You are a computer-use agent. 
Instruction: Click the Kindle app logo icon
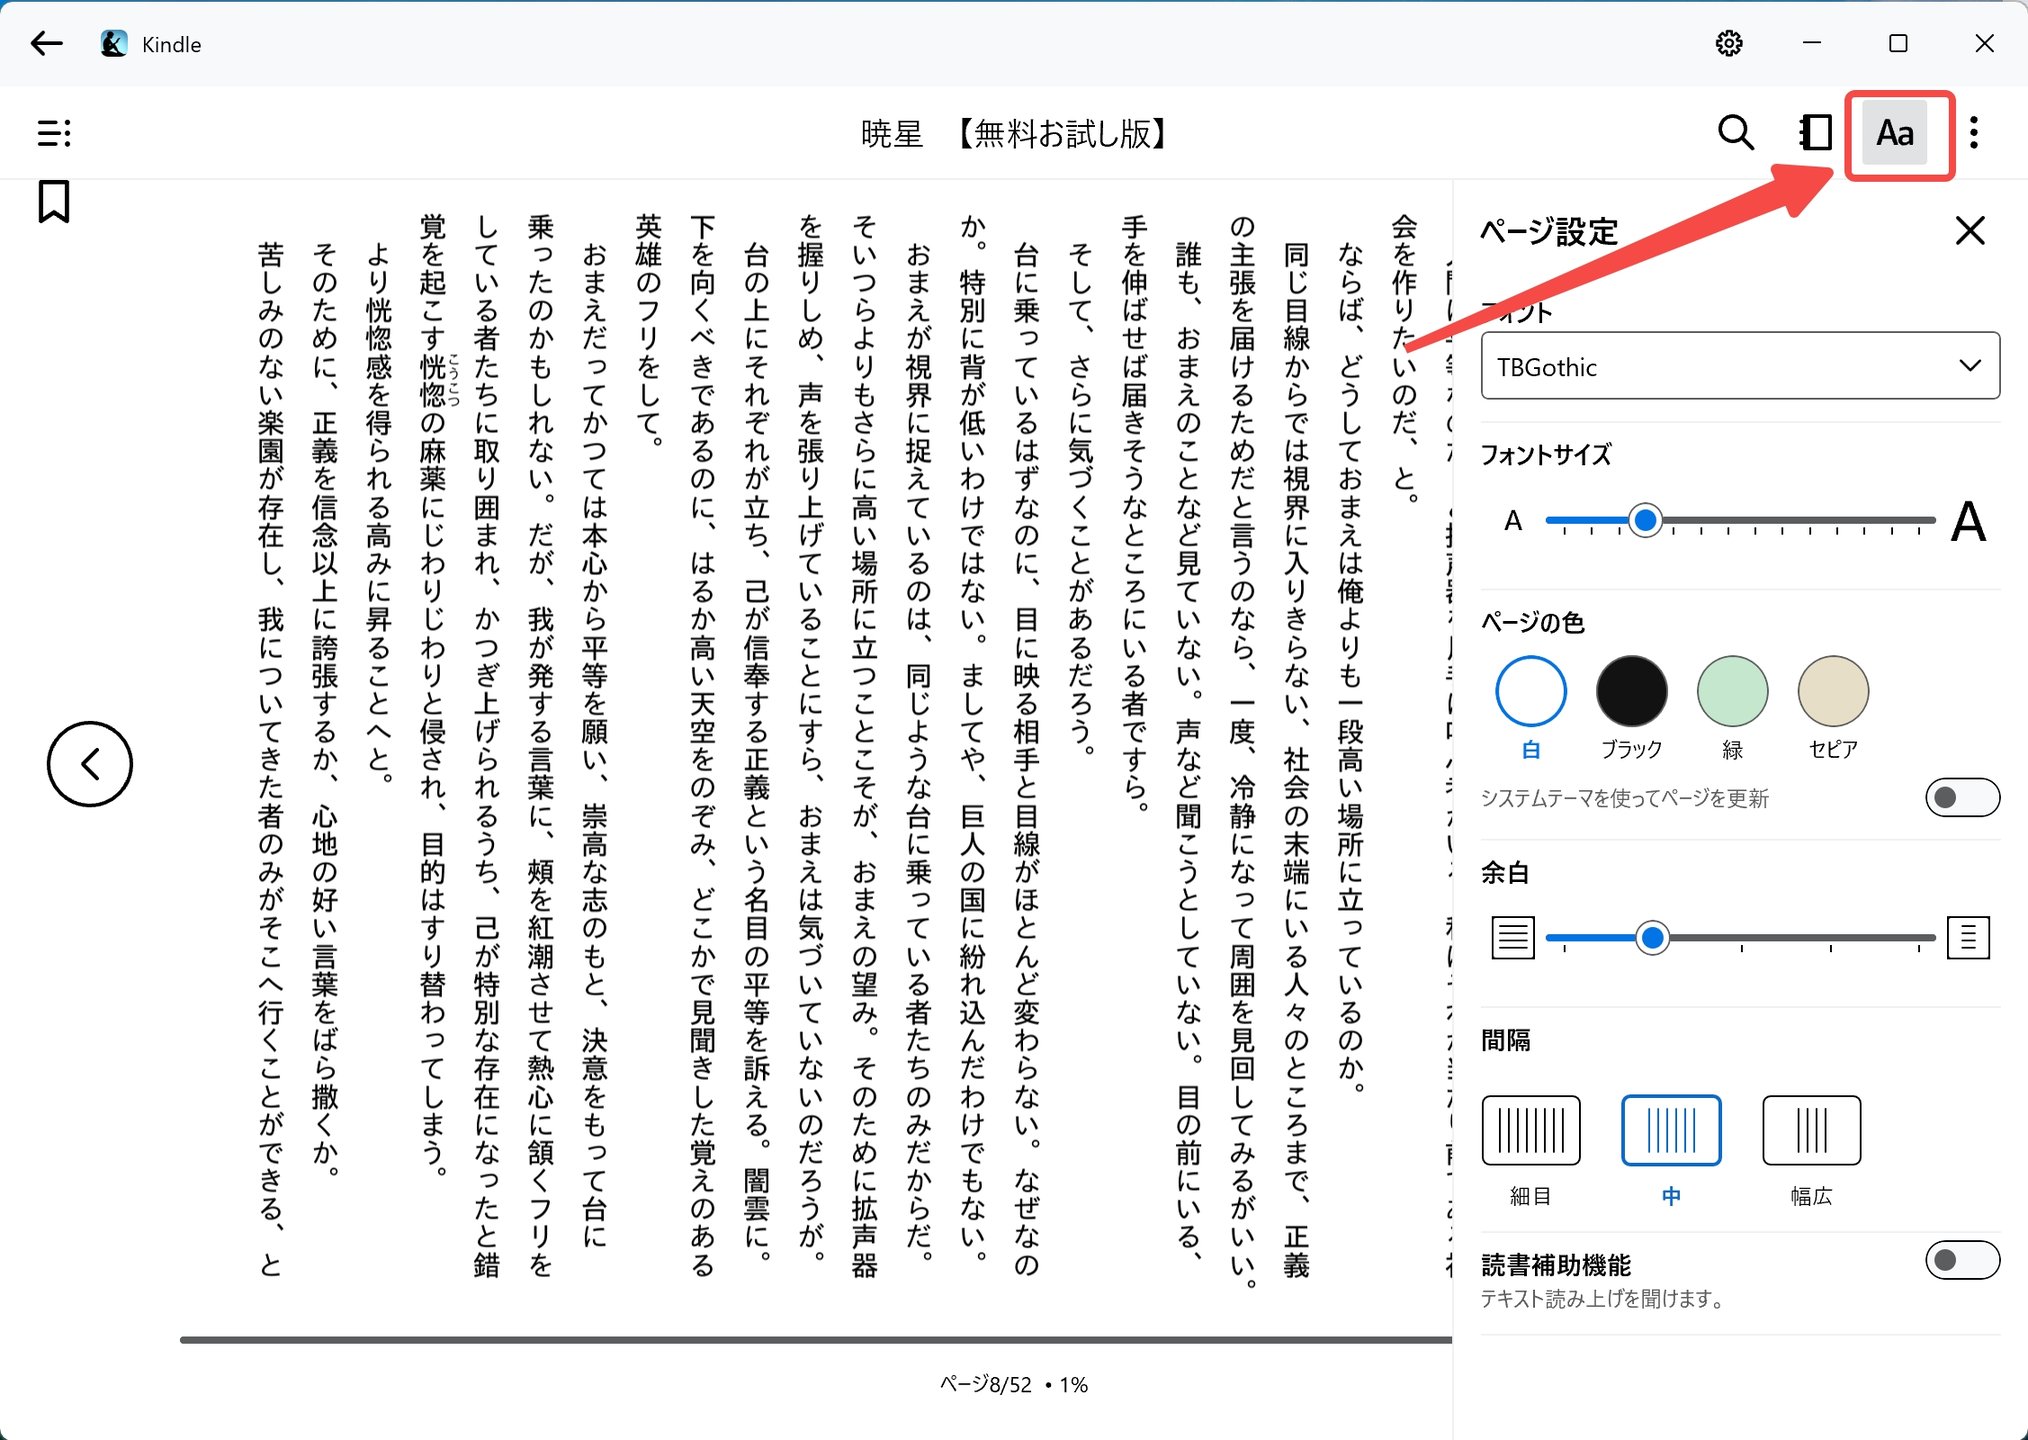(x=114, y=43)
